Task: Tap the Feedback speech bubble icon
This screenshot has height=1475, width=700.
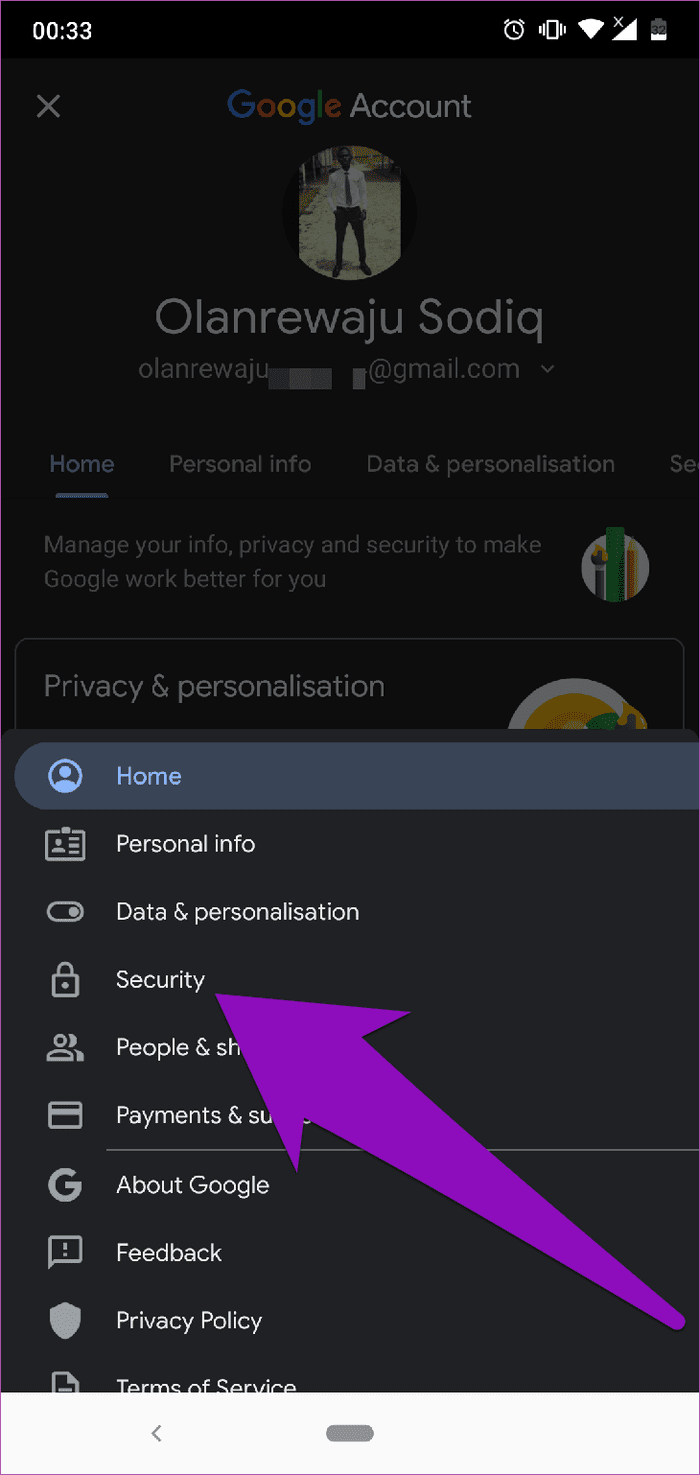Action: [x=66, y=1253]
